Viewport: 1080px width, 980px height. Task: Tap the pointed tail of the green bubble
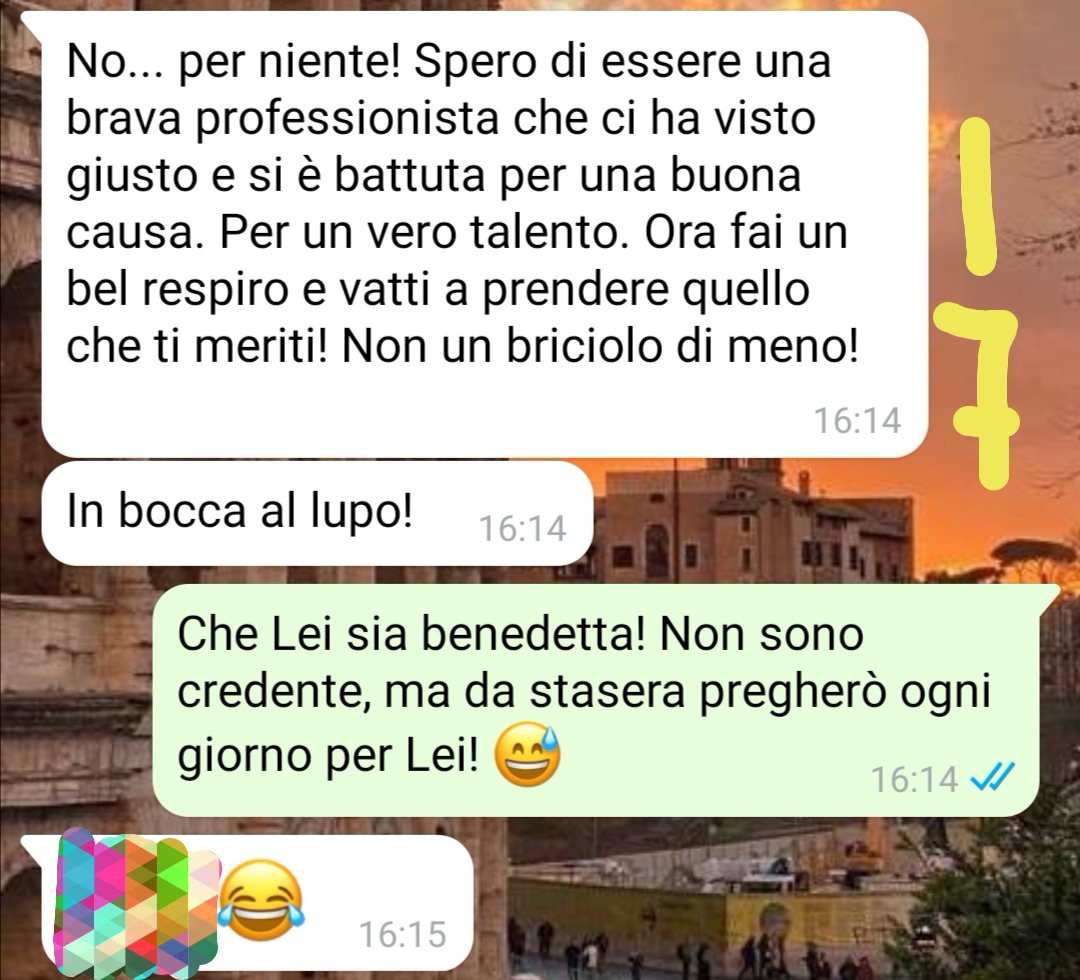(1048, 596)
